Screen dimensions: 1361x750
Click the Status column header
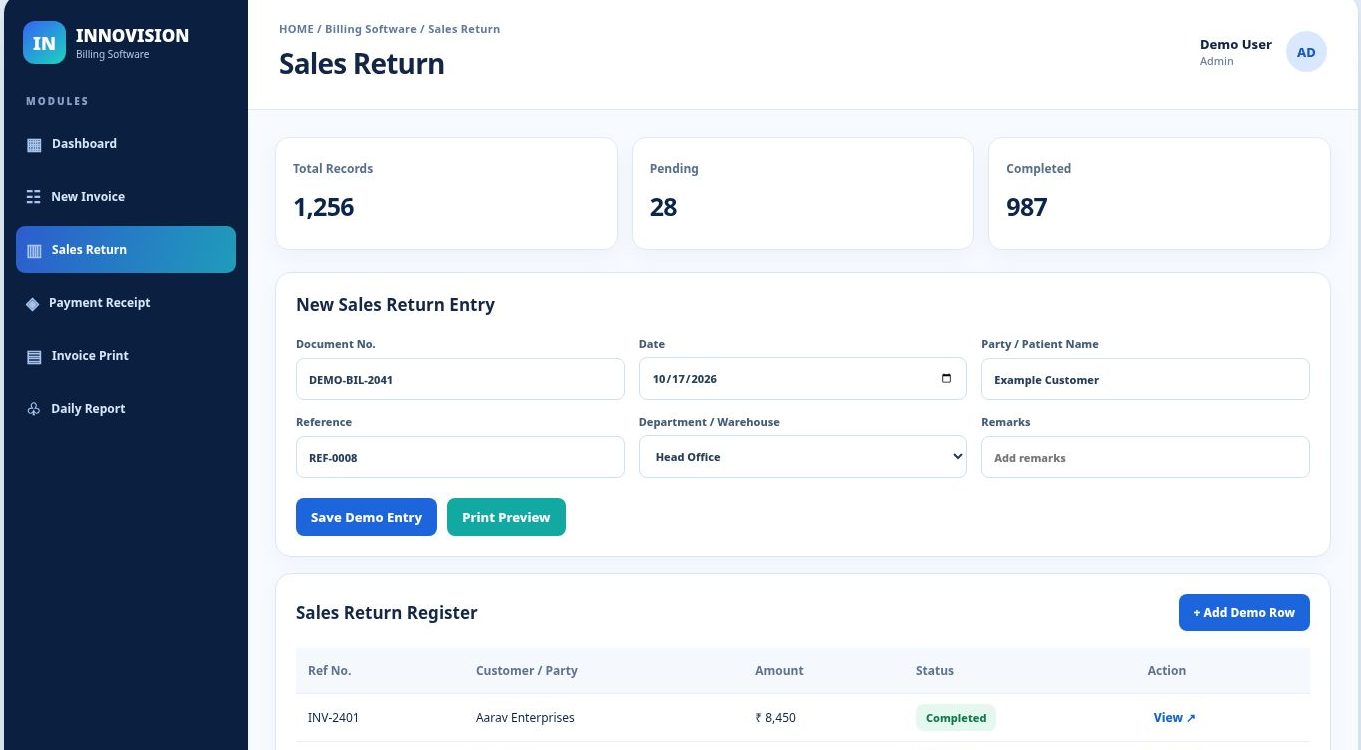point(935,671)
